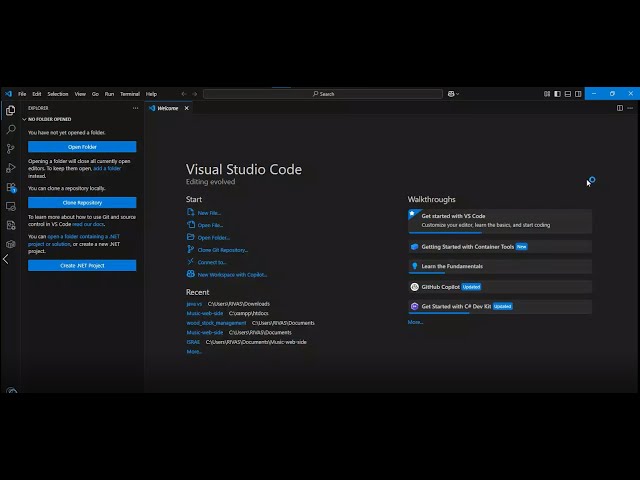Follow 'open a folder containing a .NET project' link
This screenshot has height=480, width=640.
point(73,240)
